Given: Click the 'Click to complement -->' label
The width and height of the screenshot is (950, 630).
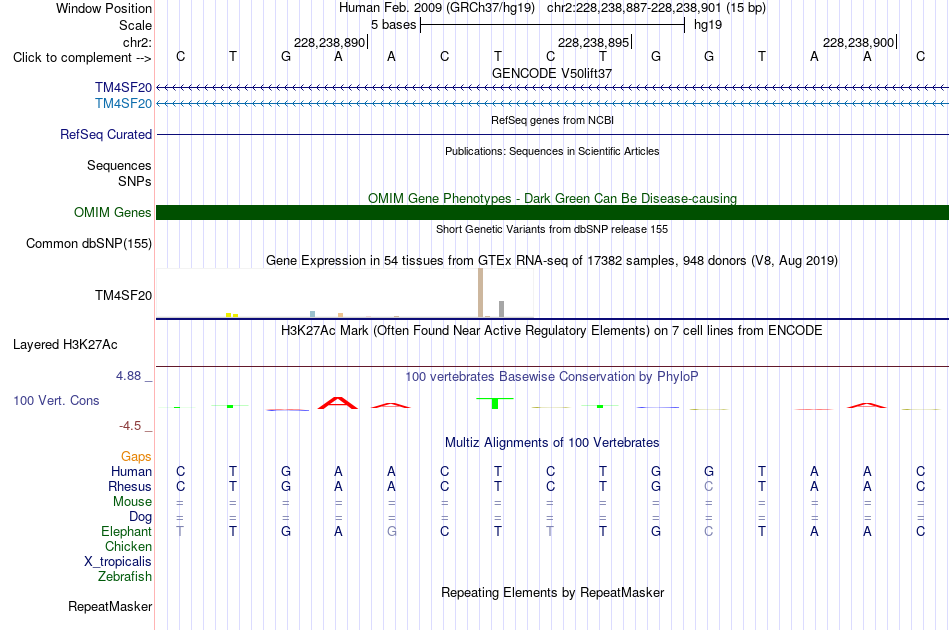Looking at the screenshot, I should (82, 58).
